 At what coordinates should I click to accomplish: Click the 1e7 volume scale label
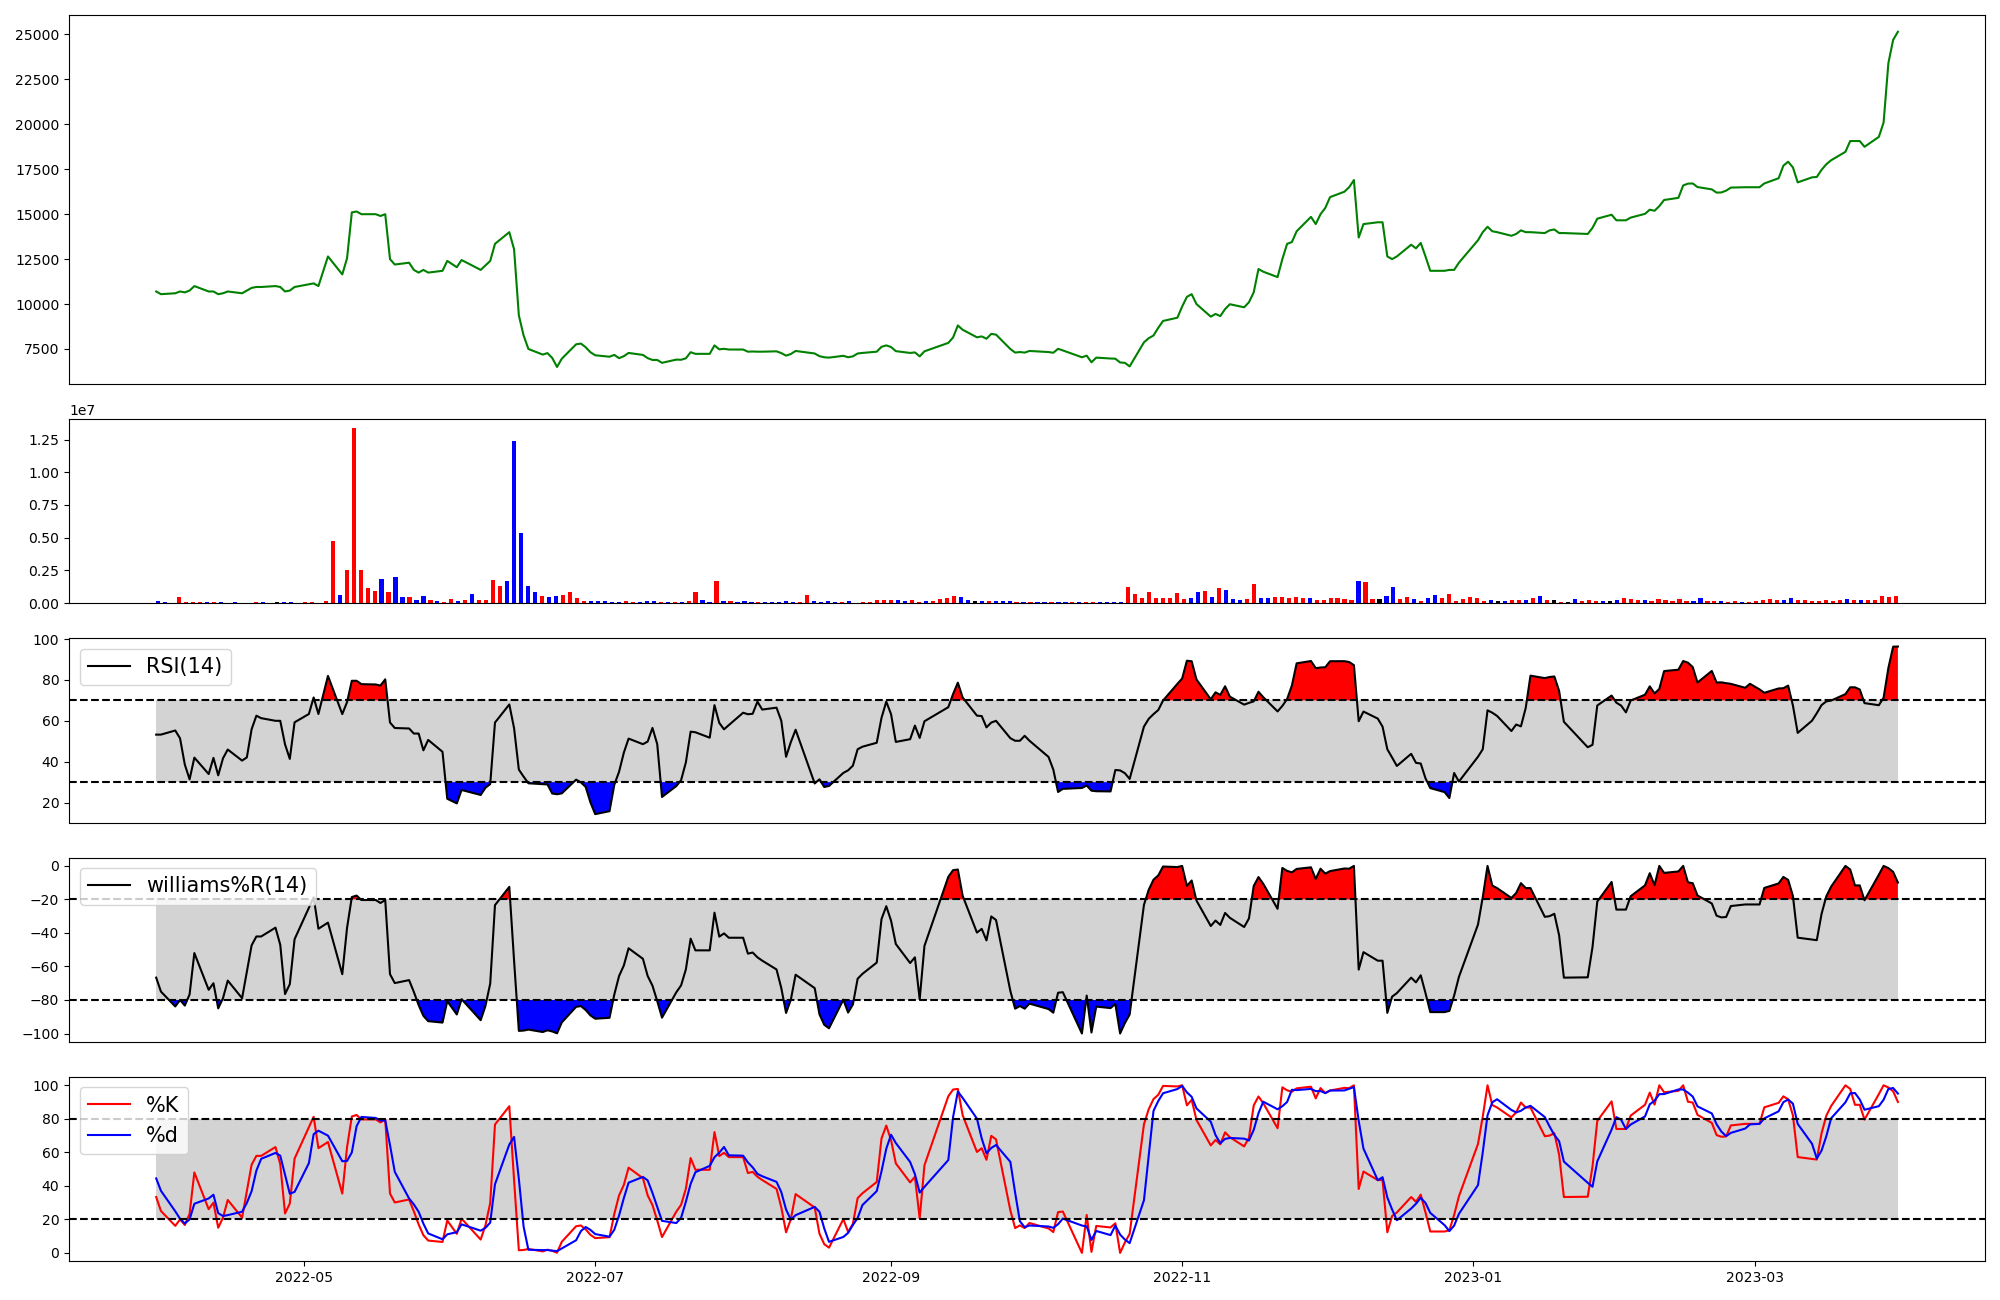(82, 410)
